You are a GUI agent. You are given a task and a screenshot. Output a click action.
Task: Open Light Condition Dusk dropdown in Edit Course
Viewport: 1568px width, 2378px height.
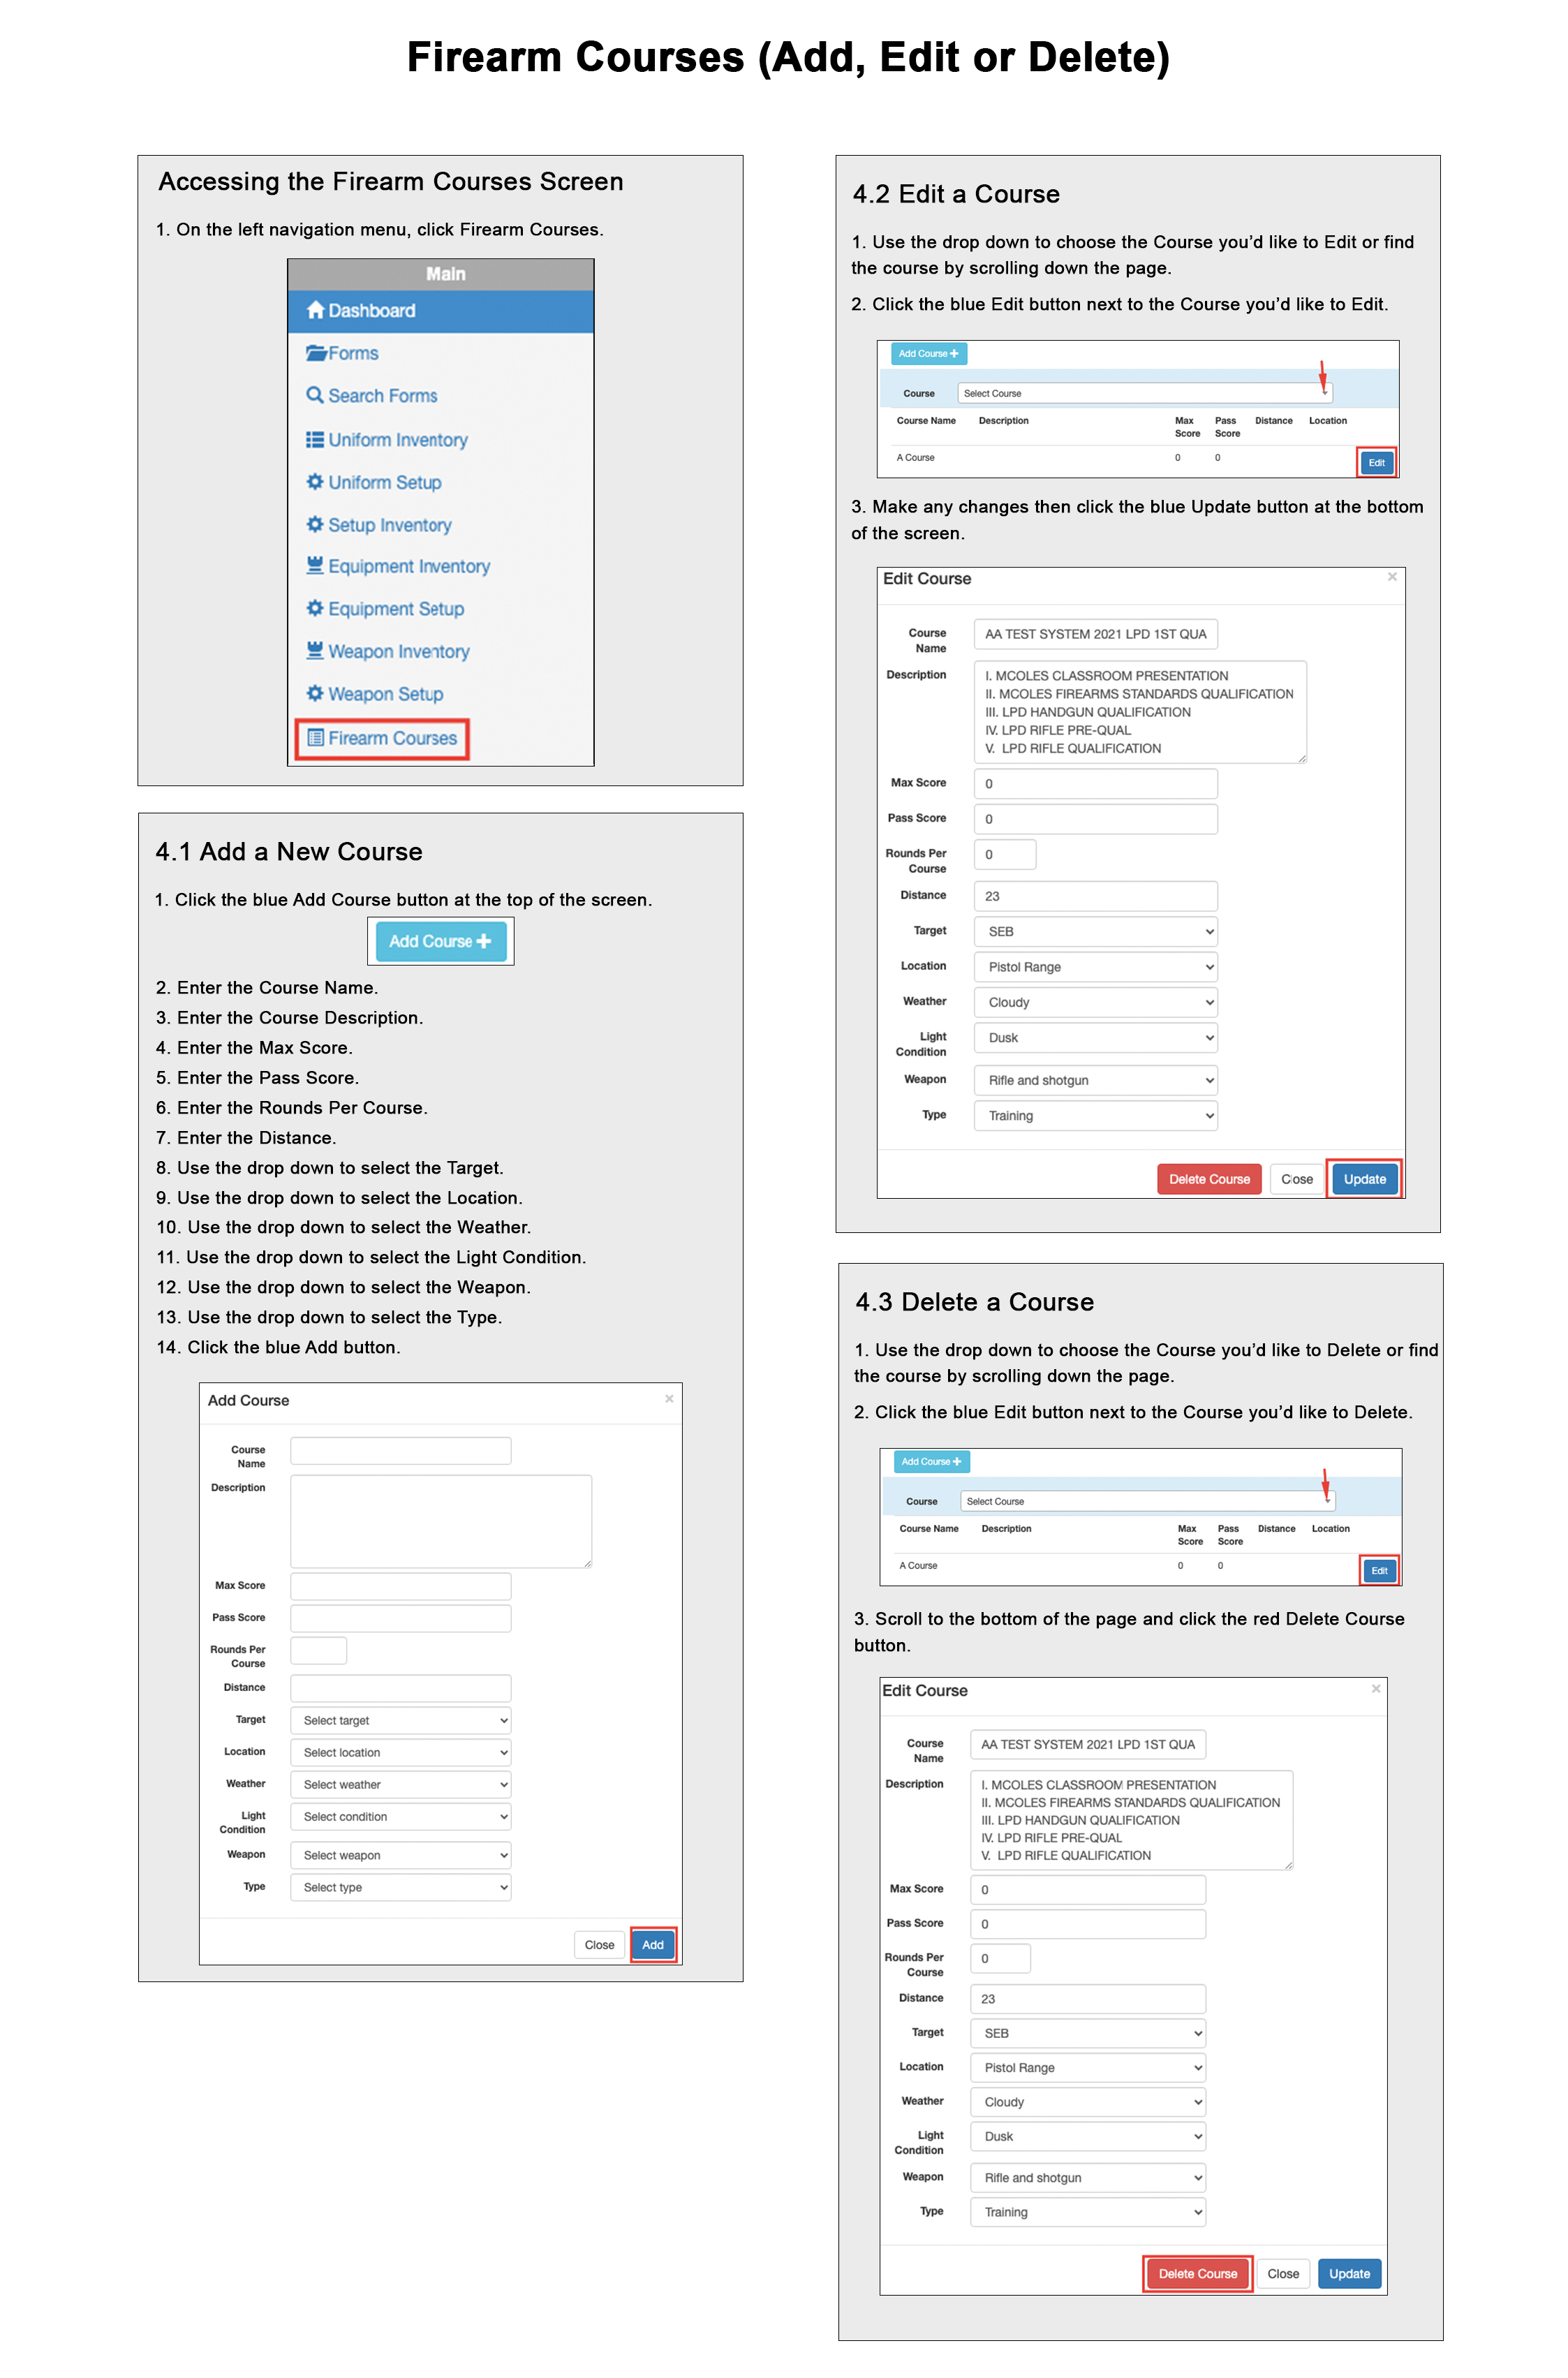pyautogui.click(x=1095, y=1038)
